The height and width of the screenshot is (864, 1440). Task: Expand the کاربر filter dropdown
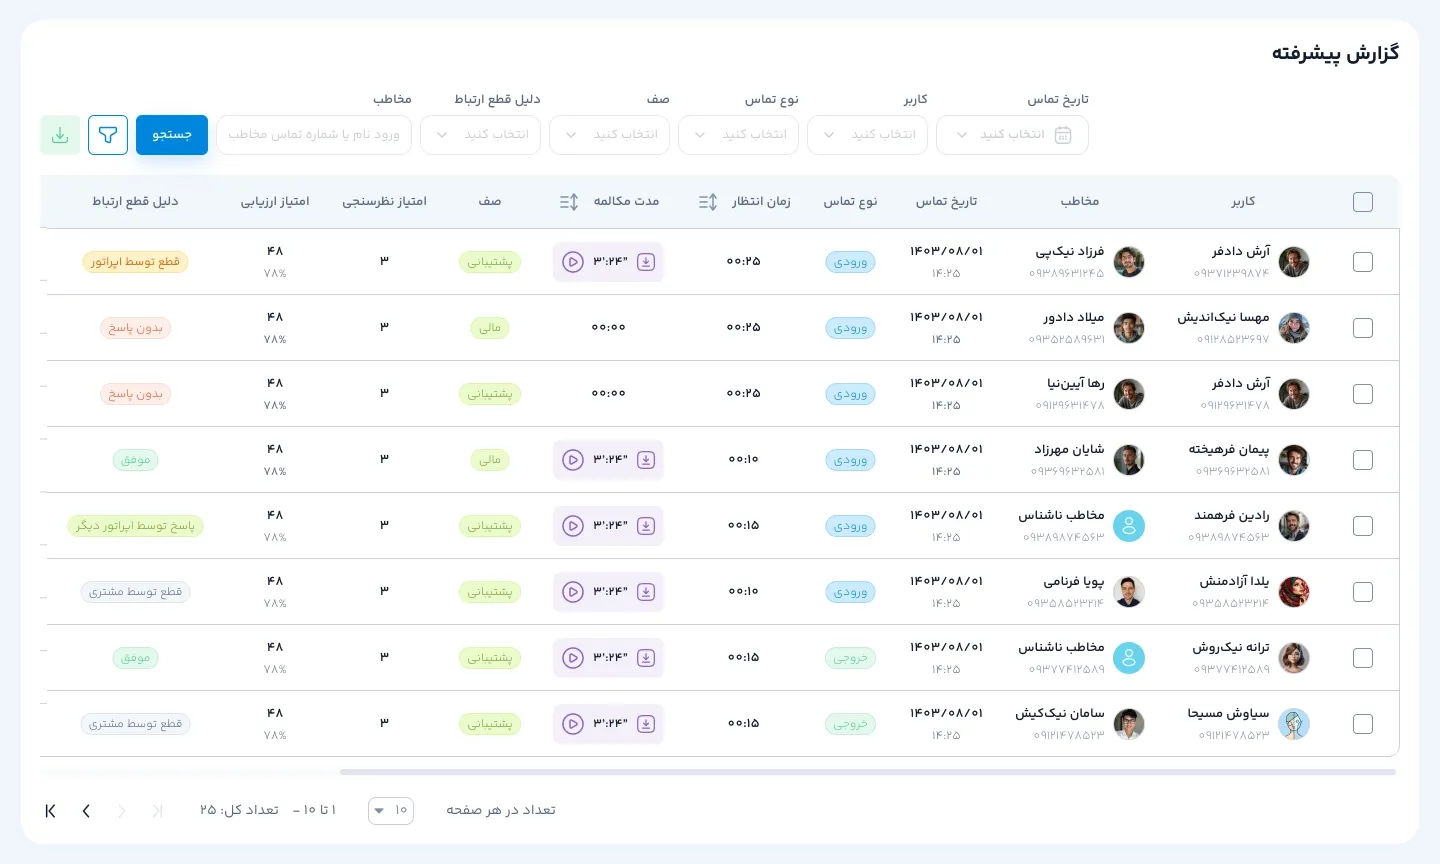click(x=867, y=135)
